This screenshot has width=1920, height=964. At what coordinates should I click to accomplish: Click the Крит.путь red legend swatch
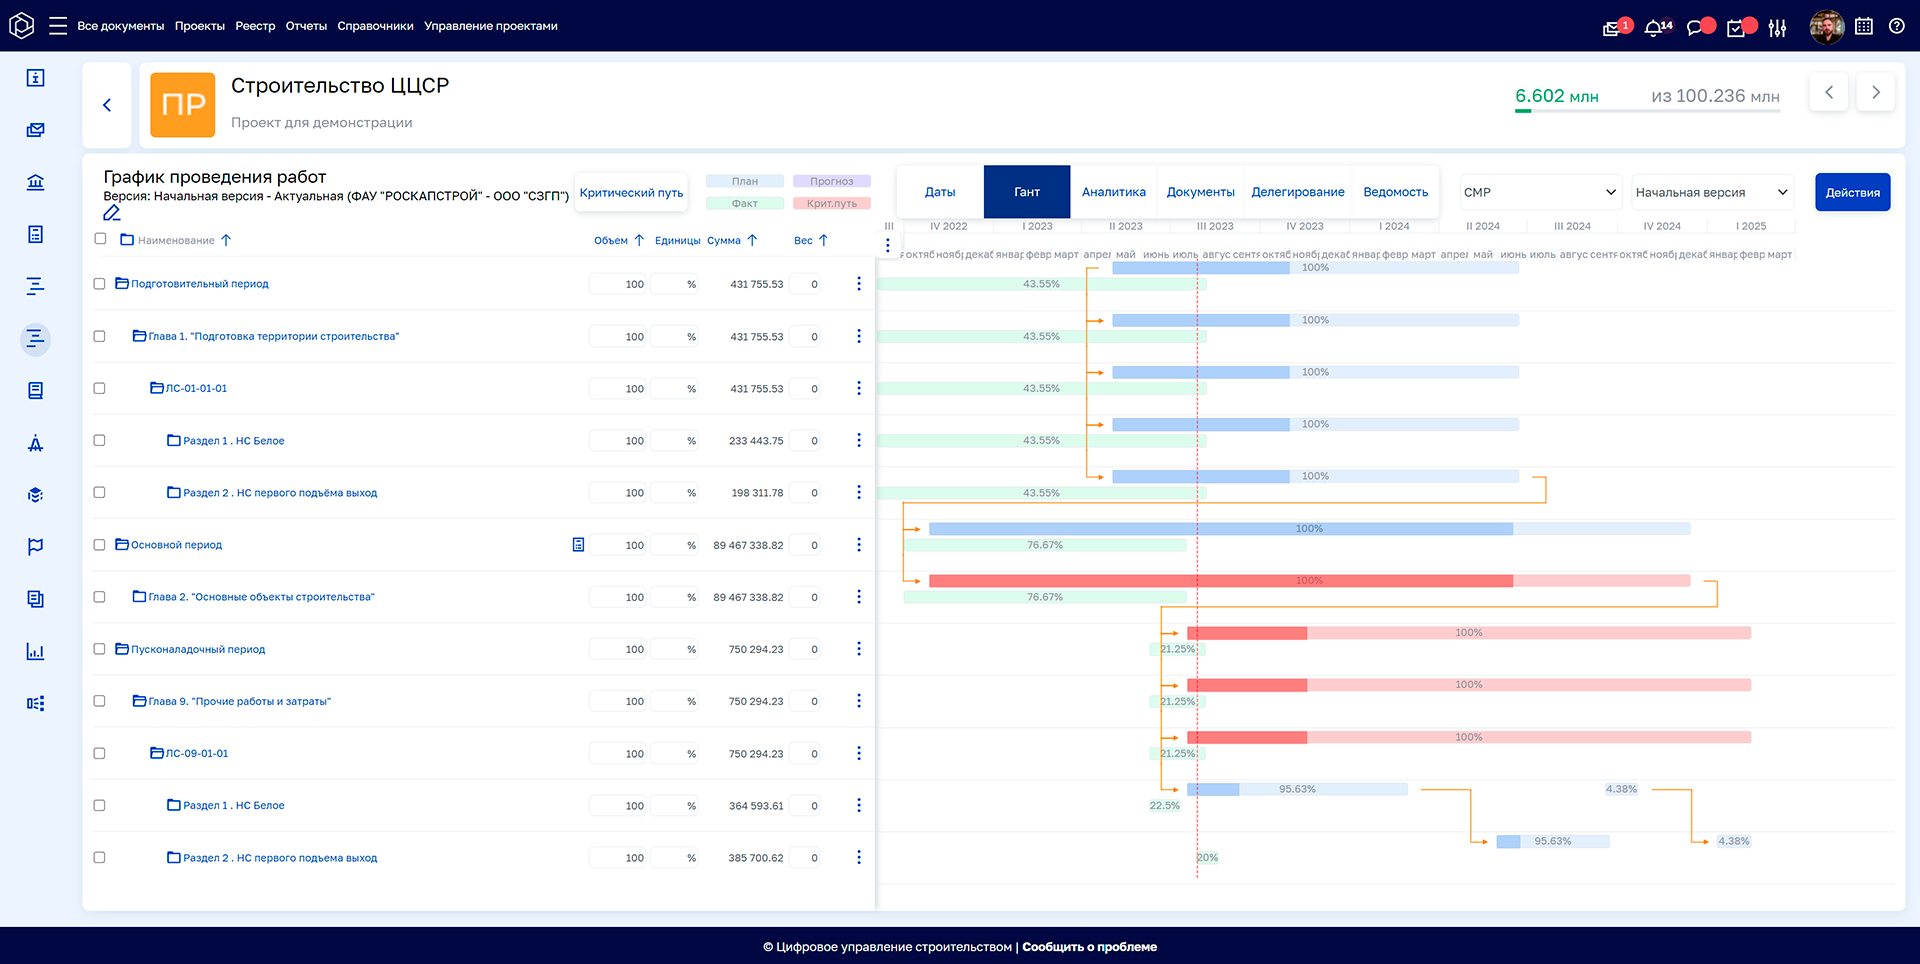[x=832, y=204]
